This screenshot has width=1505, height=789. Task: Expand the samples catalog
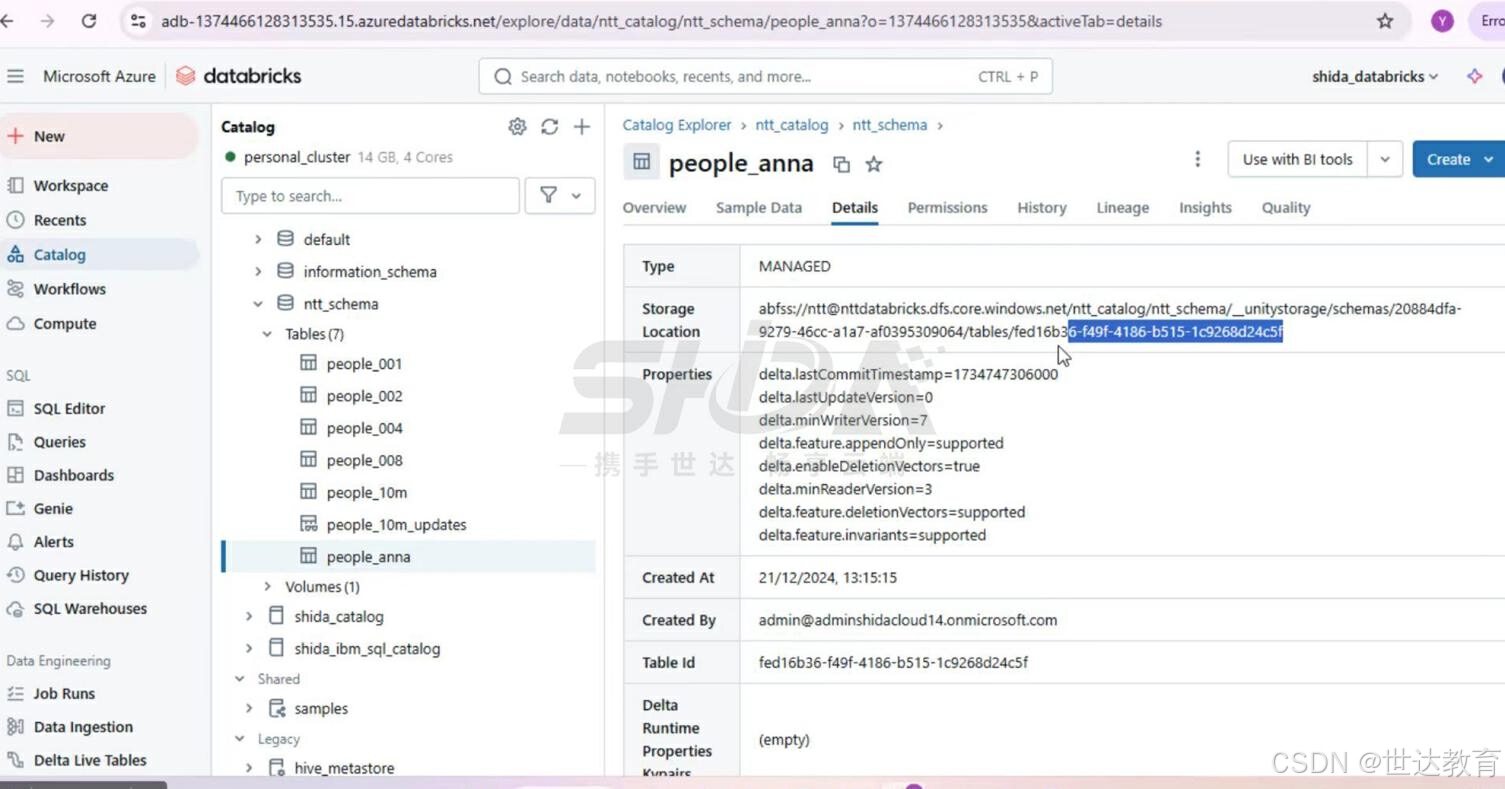coord(249,709)
